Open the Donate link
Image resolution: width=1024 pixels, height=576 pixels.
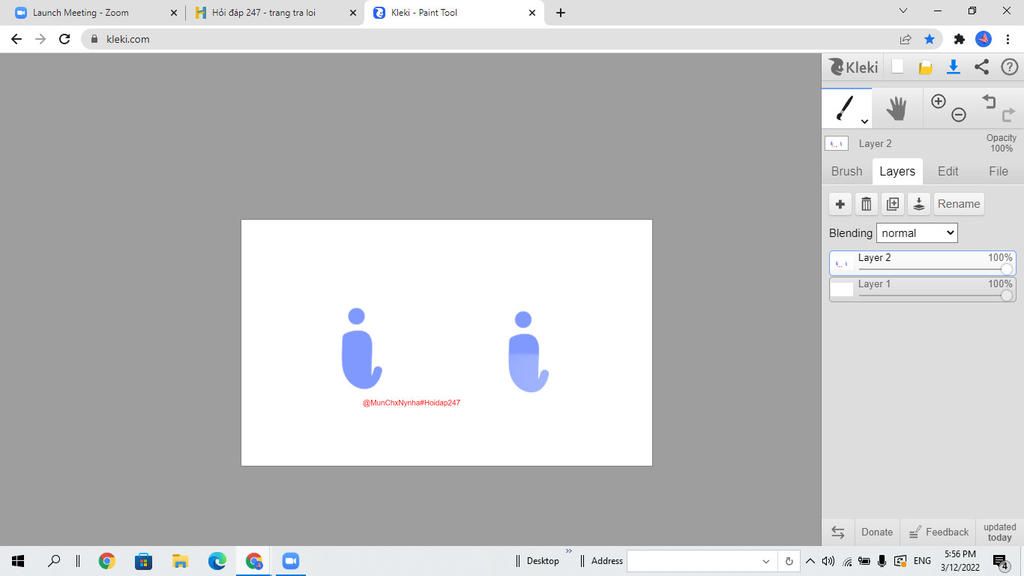tap(876, 532)
